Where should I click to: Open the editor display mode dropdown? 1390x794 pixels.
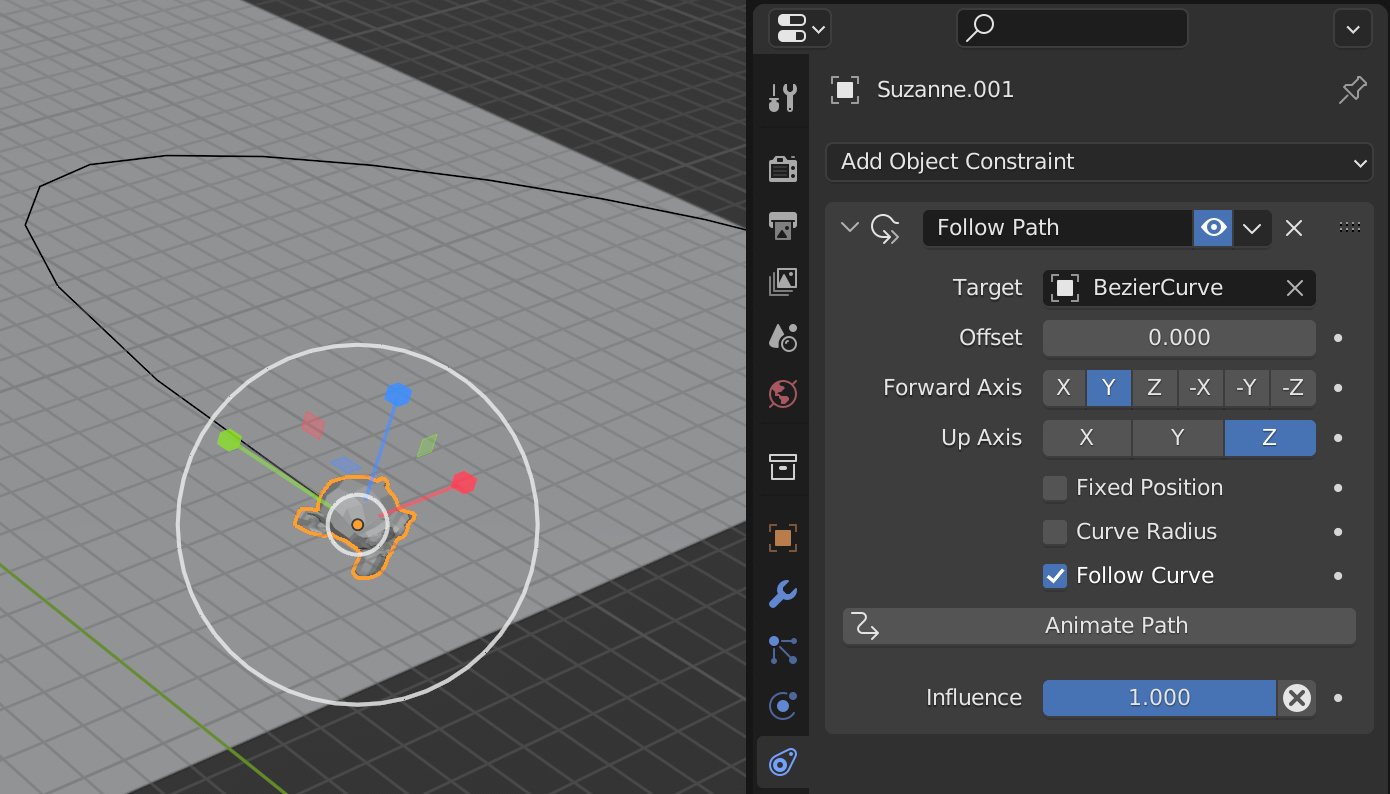[x=799, y=28]
